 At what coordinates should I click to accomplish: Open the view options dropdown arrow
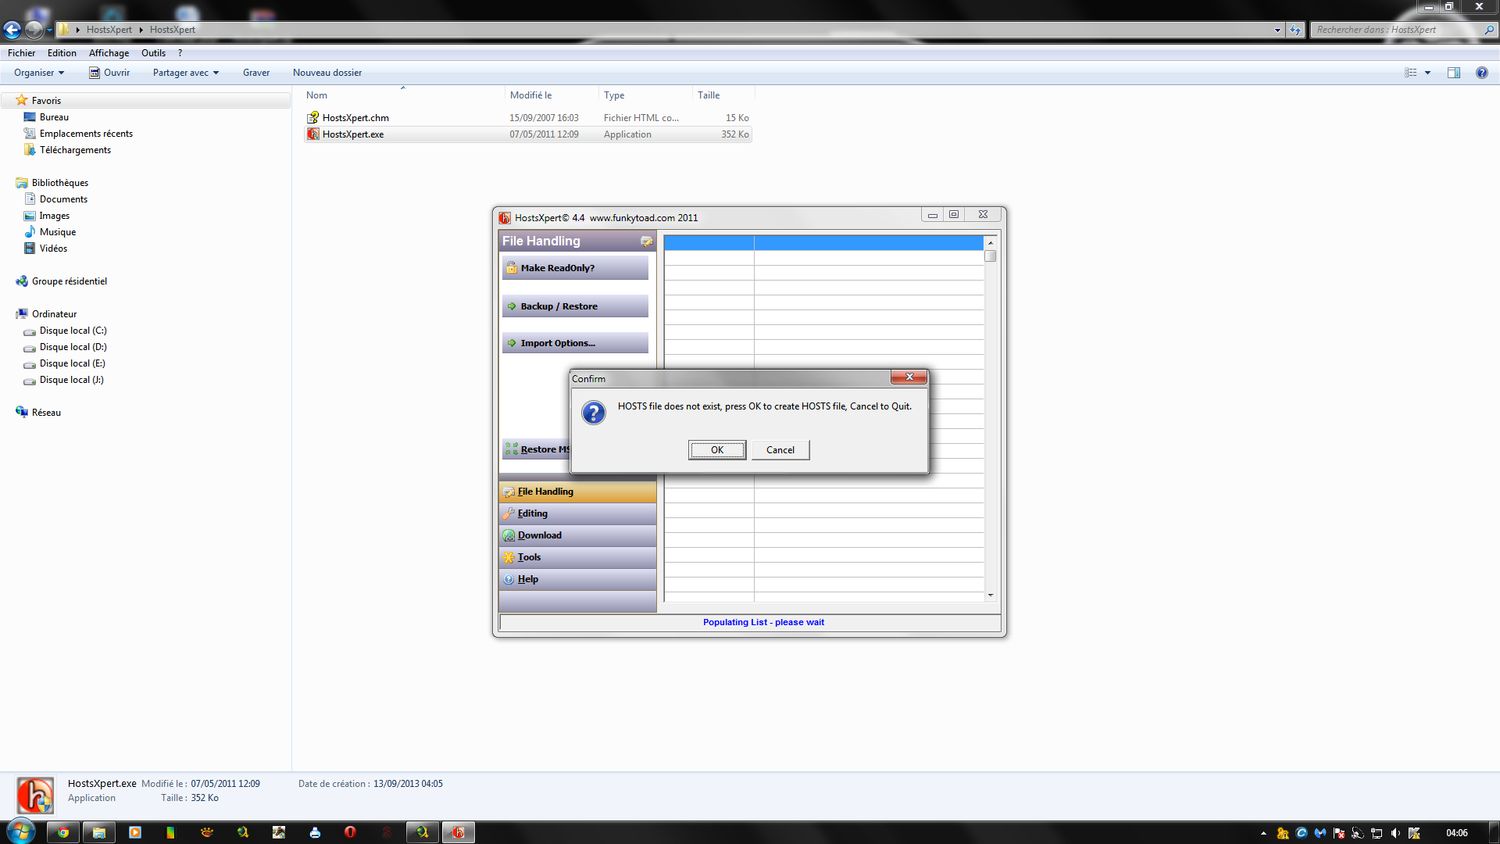tap(1427, 73)
